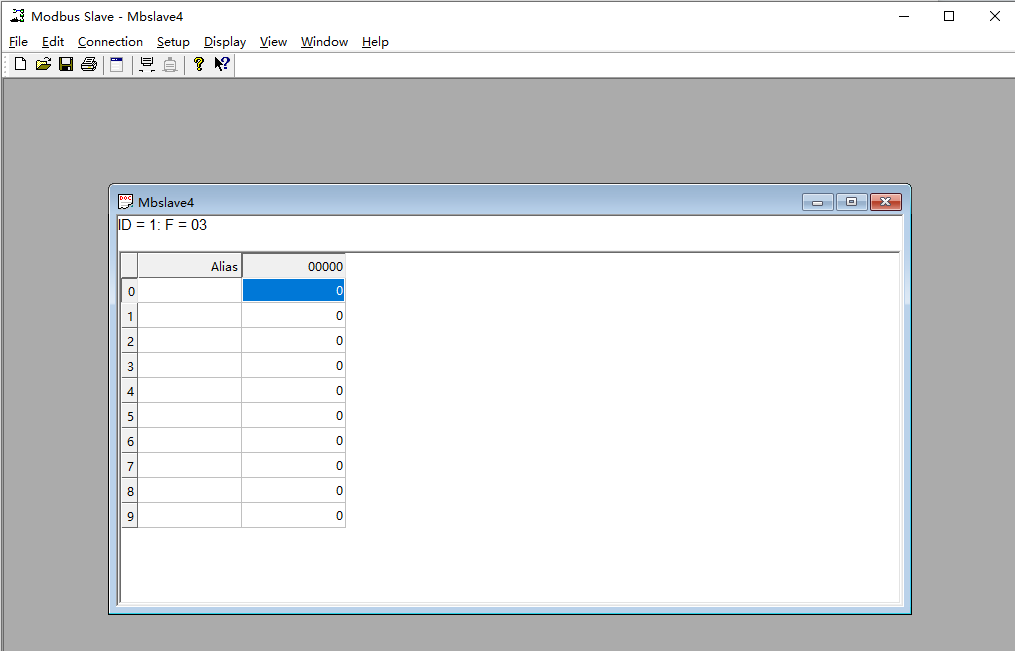Select the Alias cell in row 8
The width and height of the screenshot is (1015, 651).
click(x=190, y=491)
